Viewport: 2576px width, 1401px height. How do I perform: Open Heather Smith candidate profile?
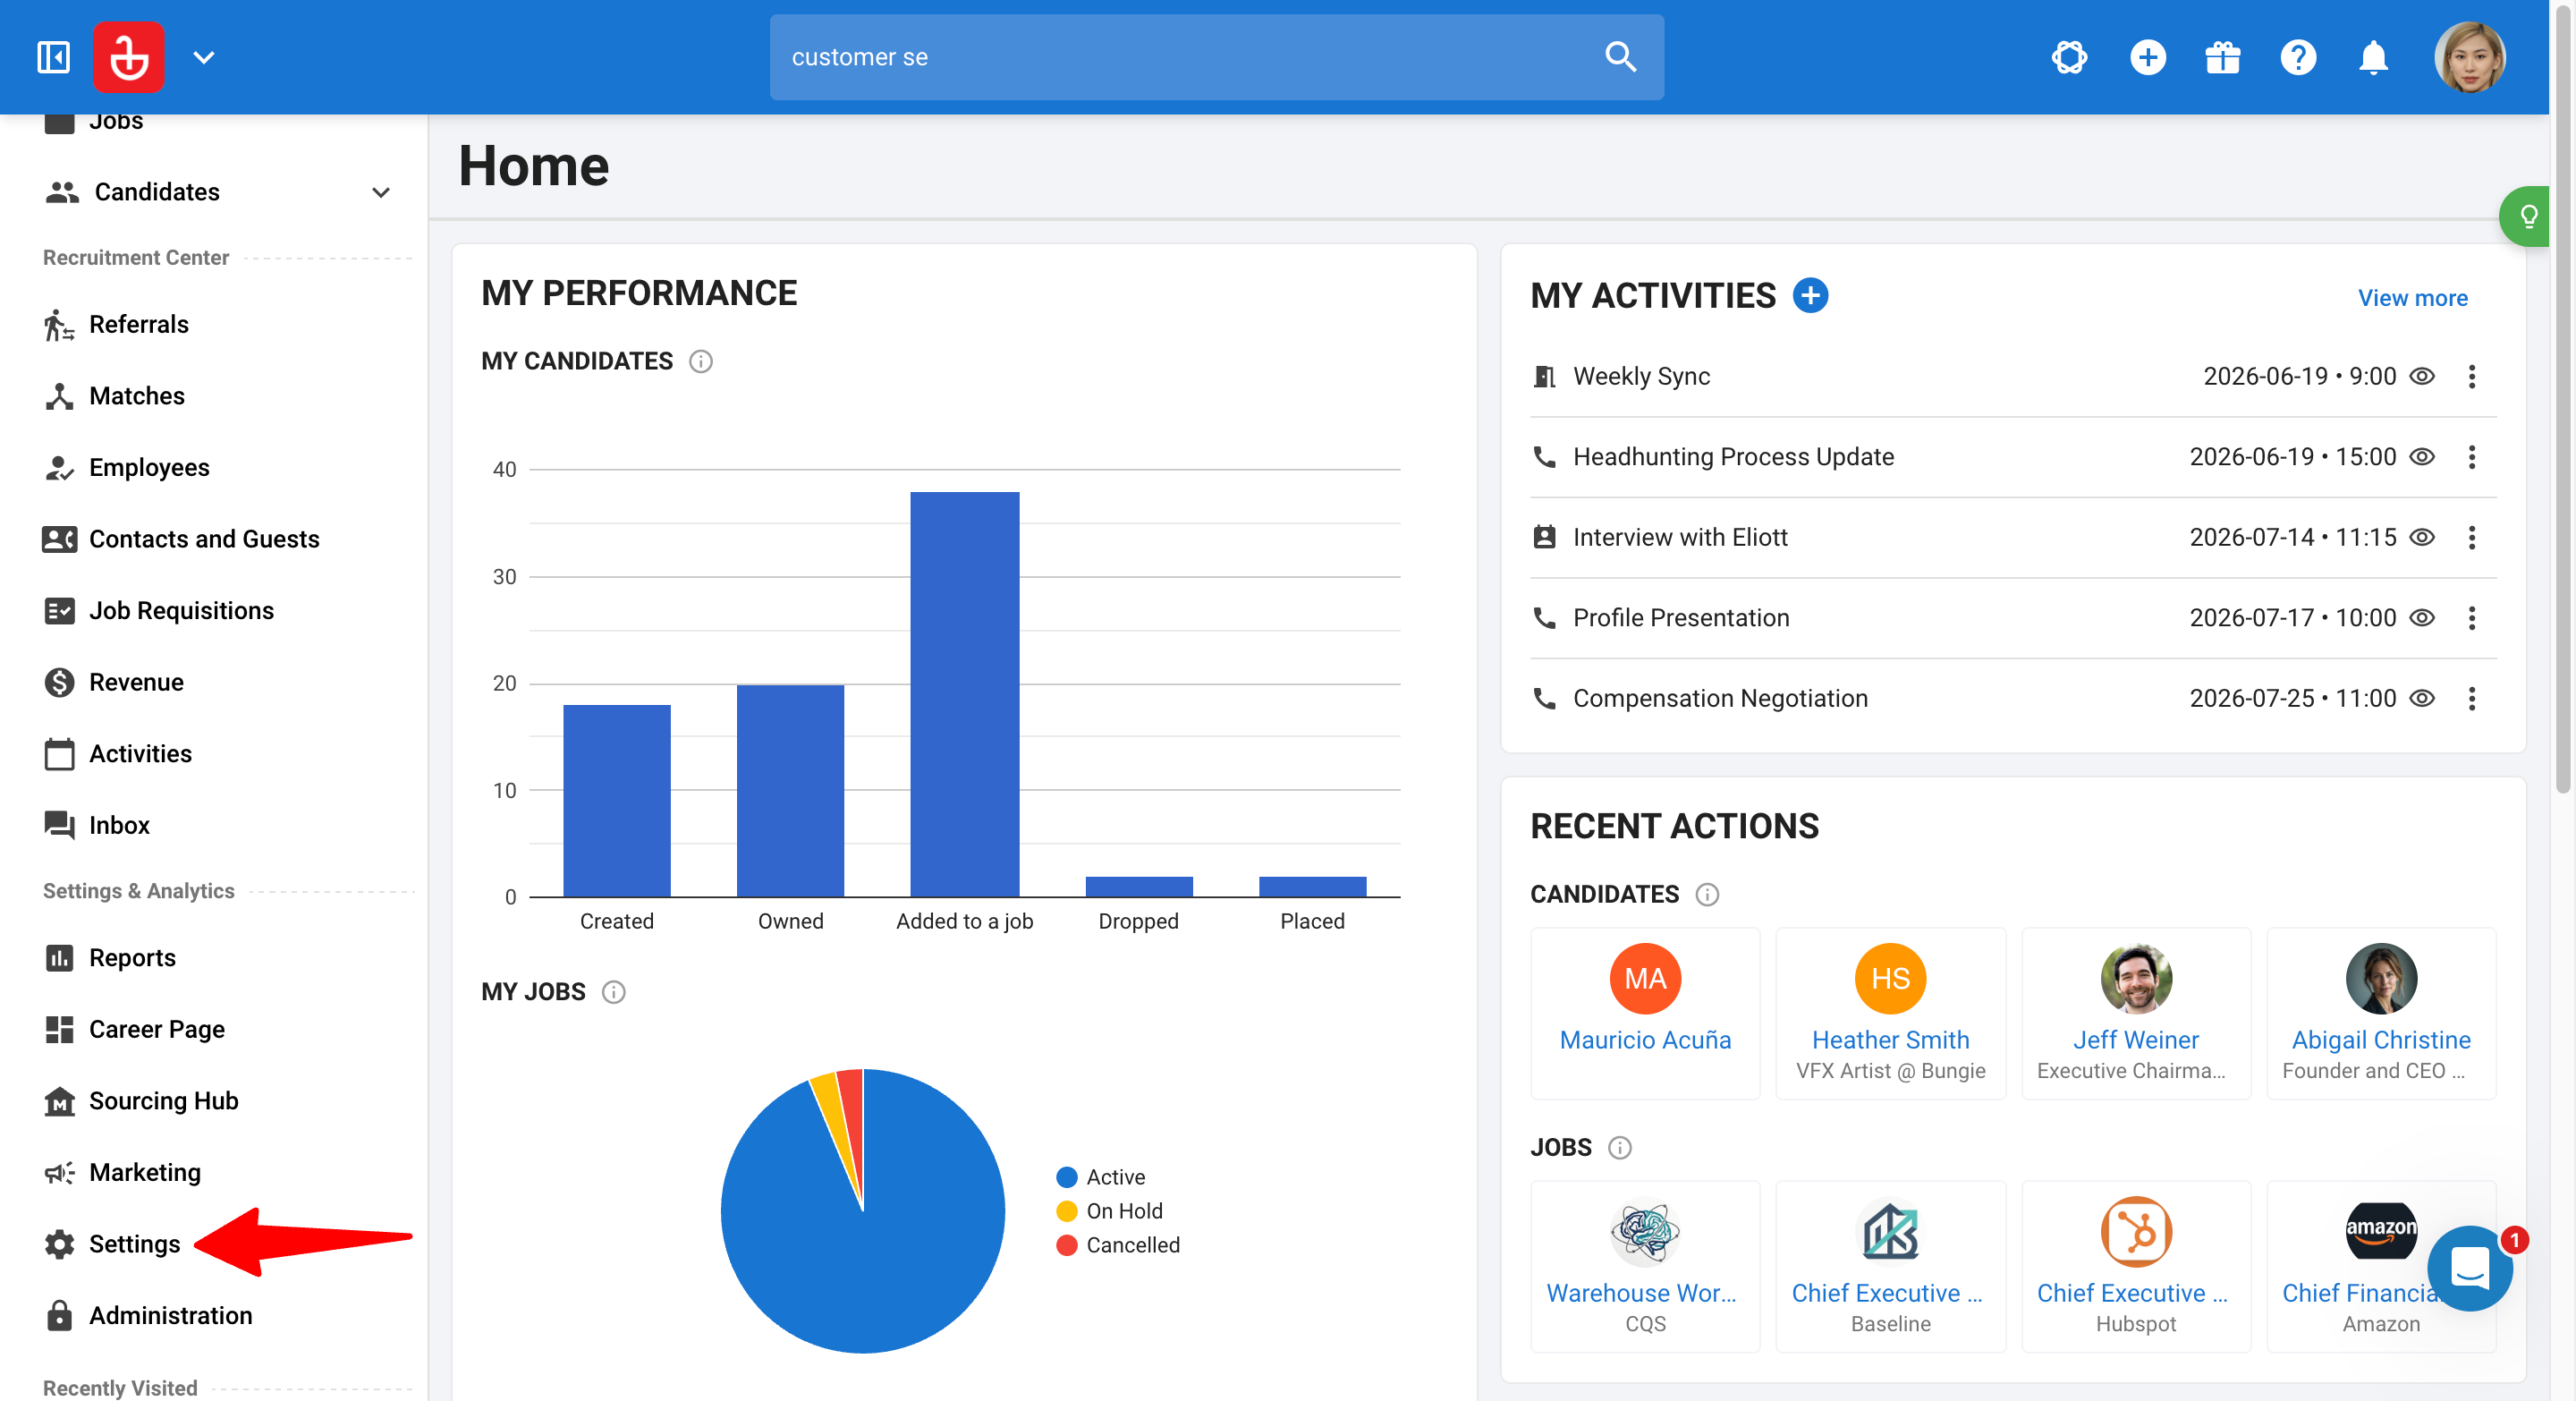tap(1890, 1040)
